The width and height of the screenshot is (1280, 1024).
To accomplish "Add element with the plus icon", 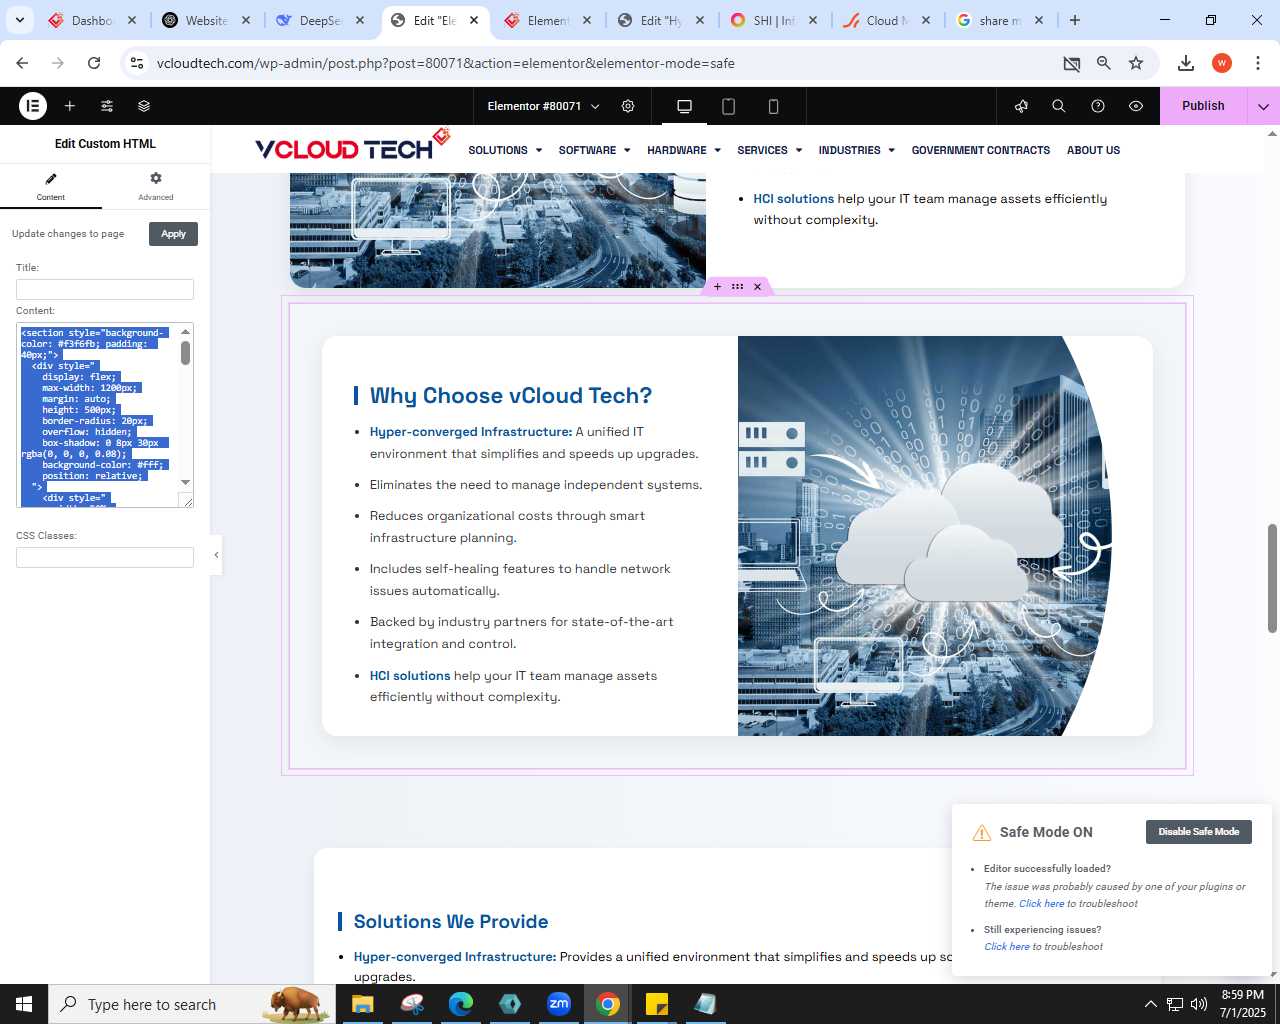I will (x=70, y=106).
